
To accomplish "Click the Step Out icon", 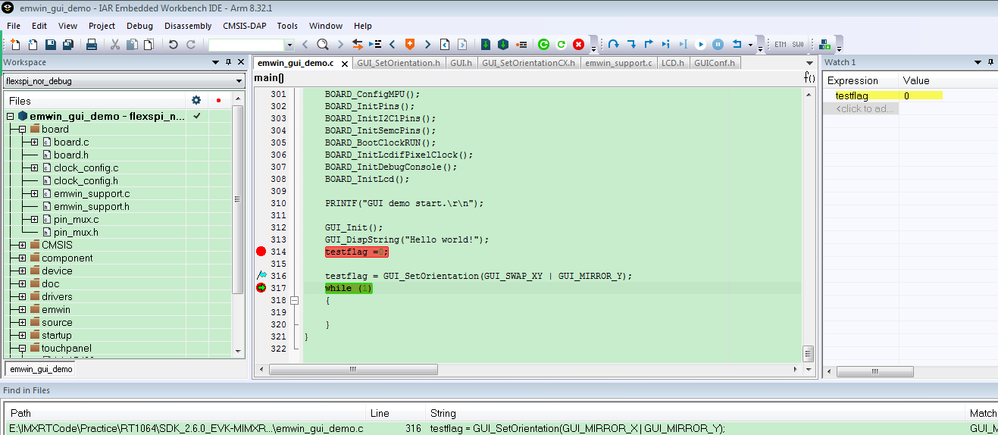I will pyautogui.click(x=649, y=45).
